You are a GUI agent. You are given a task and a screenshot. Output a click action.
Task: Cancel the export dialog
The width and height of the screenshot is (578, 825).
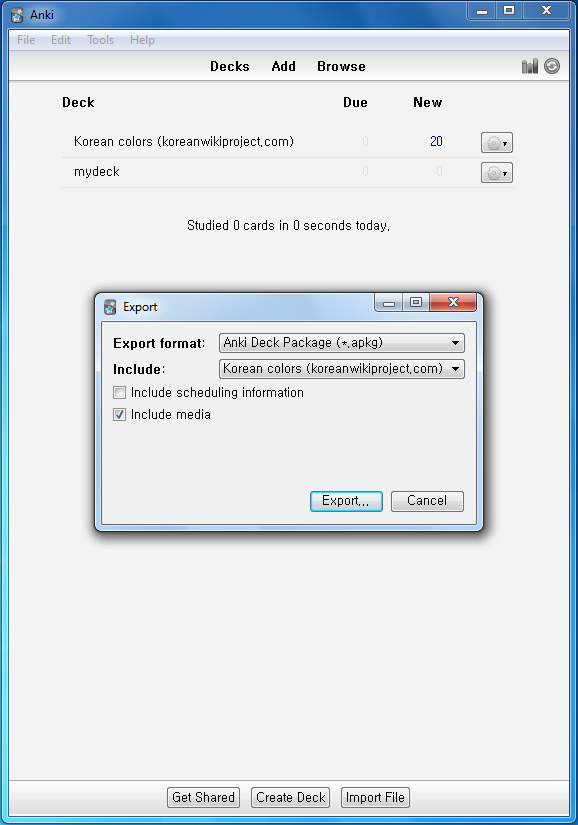tap(427, 501)
